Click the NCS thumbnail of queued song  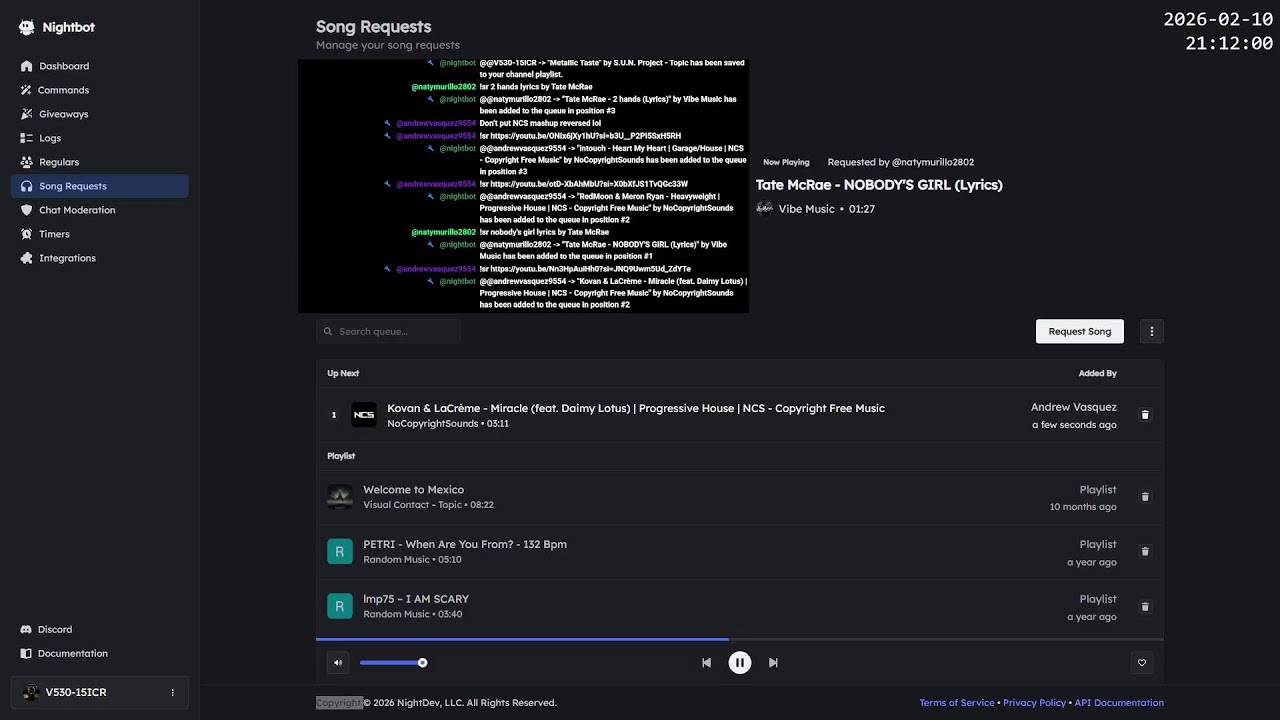[x=364, y=414]
